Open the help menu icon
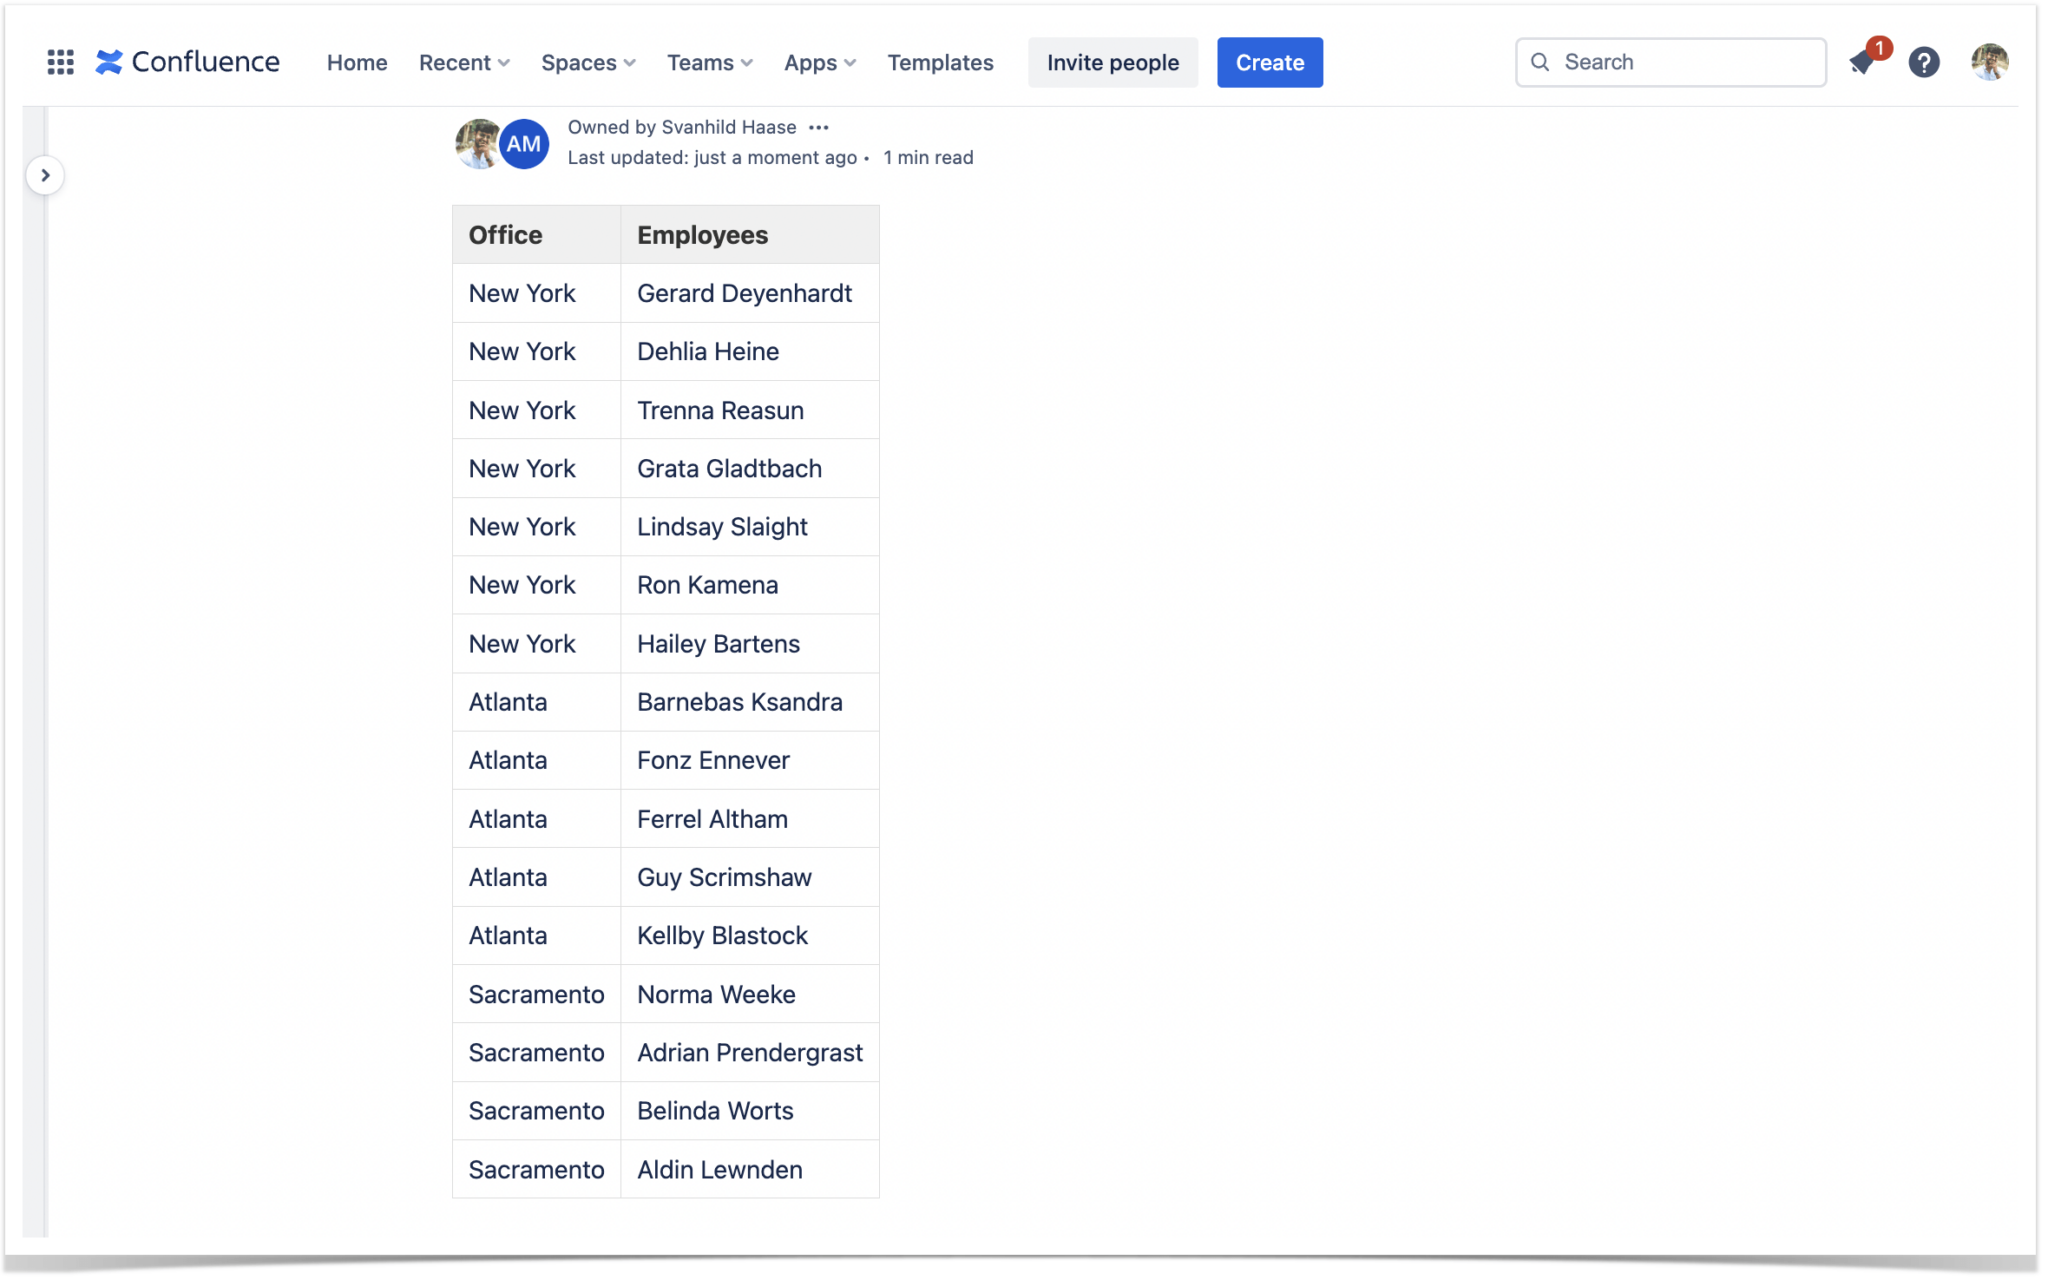Image resolution: width=2048 pixels, height=1280 pixels. tap(1924, 62)
